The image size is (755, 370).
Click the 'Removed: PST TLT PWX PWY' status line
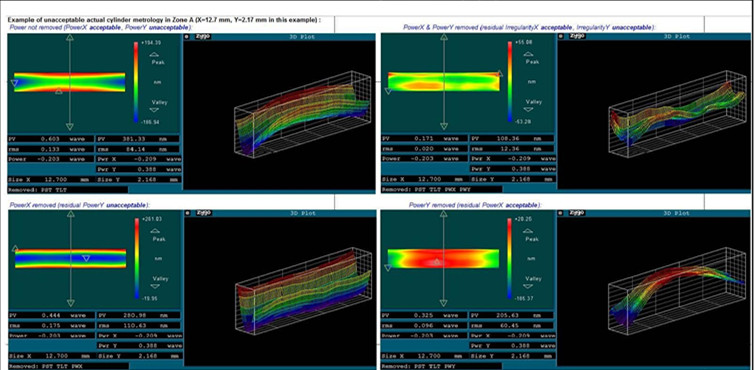(x=442, y=190)
